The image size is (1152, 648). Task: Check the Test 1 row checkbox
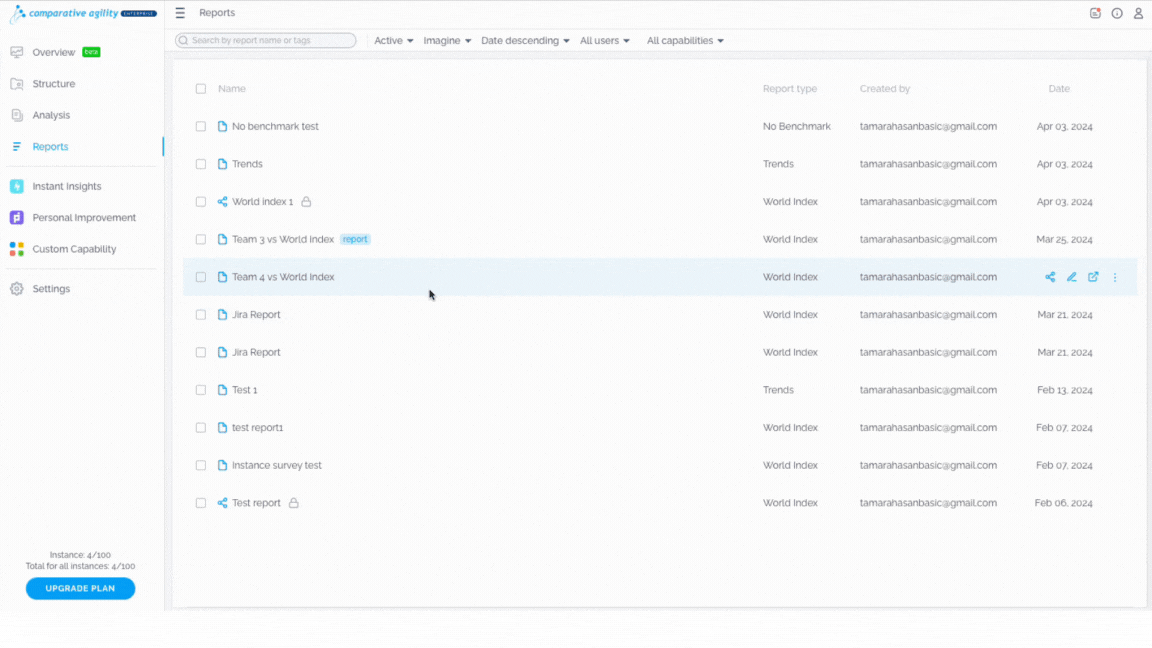(x=201, y=390)
